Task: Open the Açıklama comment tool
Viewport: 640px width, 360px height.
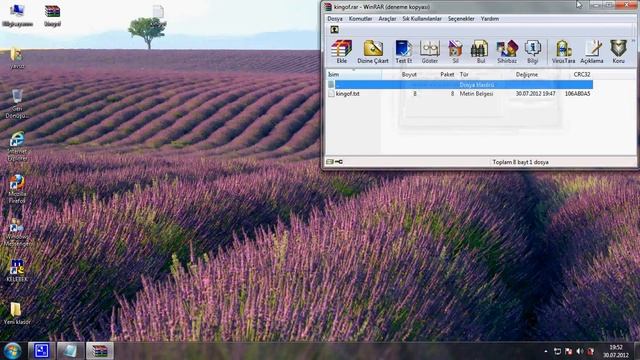Action: pos(591,51)
